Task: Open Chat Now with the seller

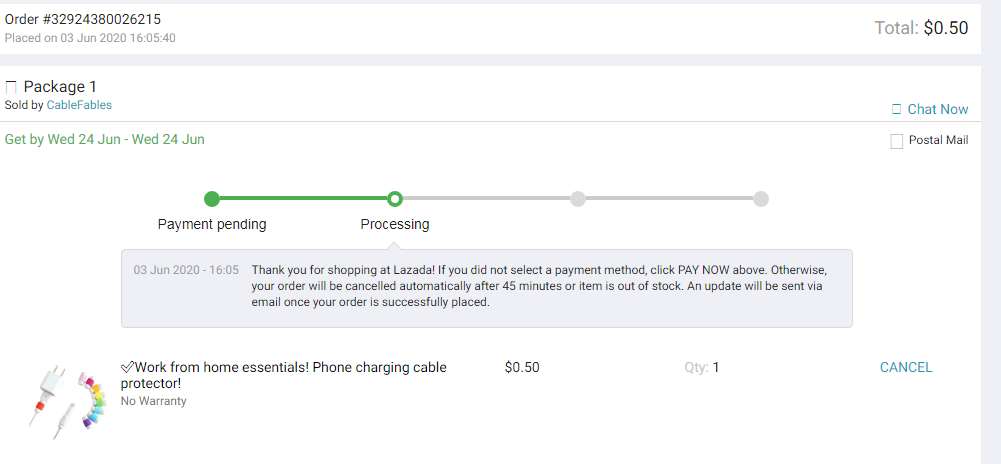Action: tap(937, 109)
